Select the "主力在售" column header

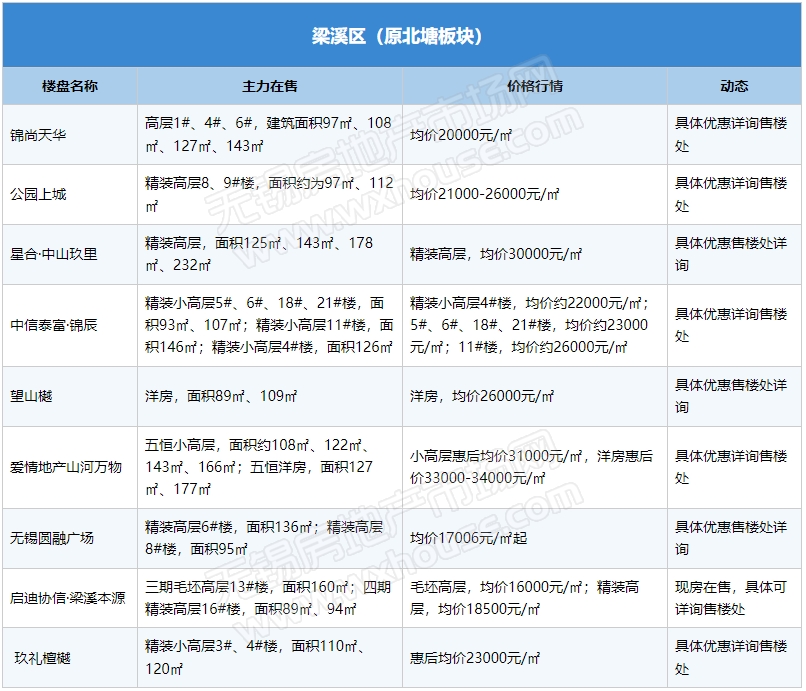[x=270, y=86]
